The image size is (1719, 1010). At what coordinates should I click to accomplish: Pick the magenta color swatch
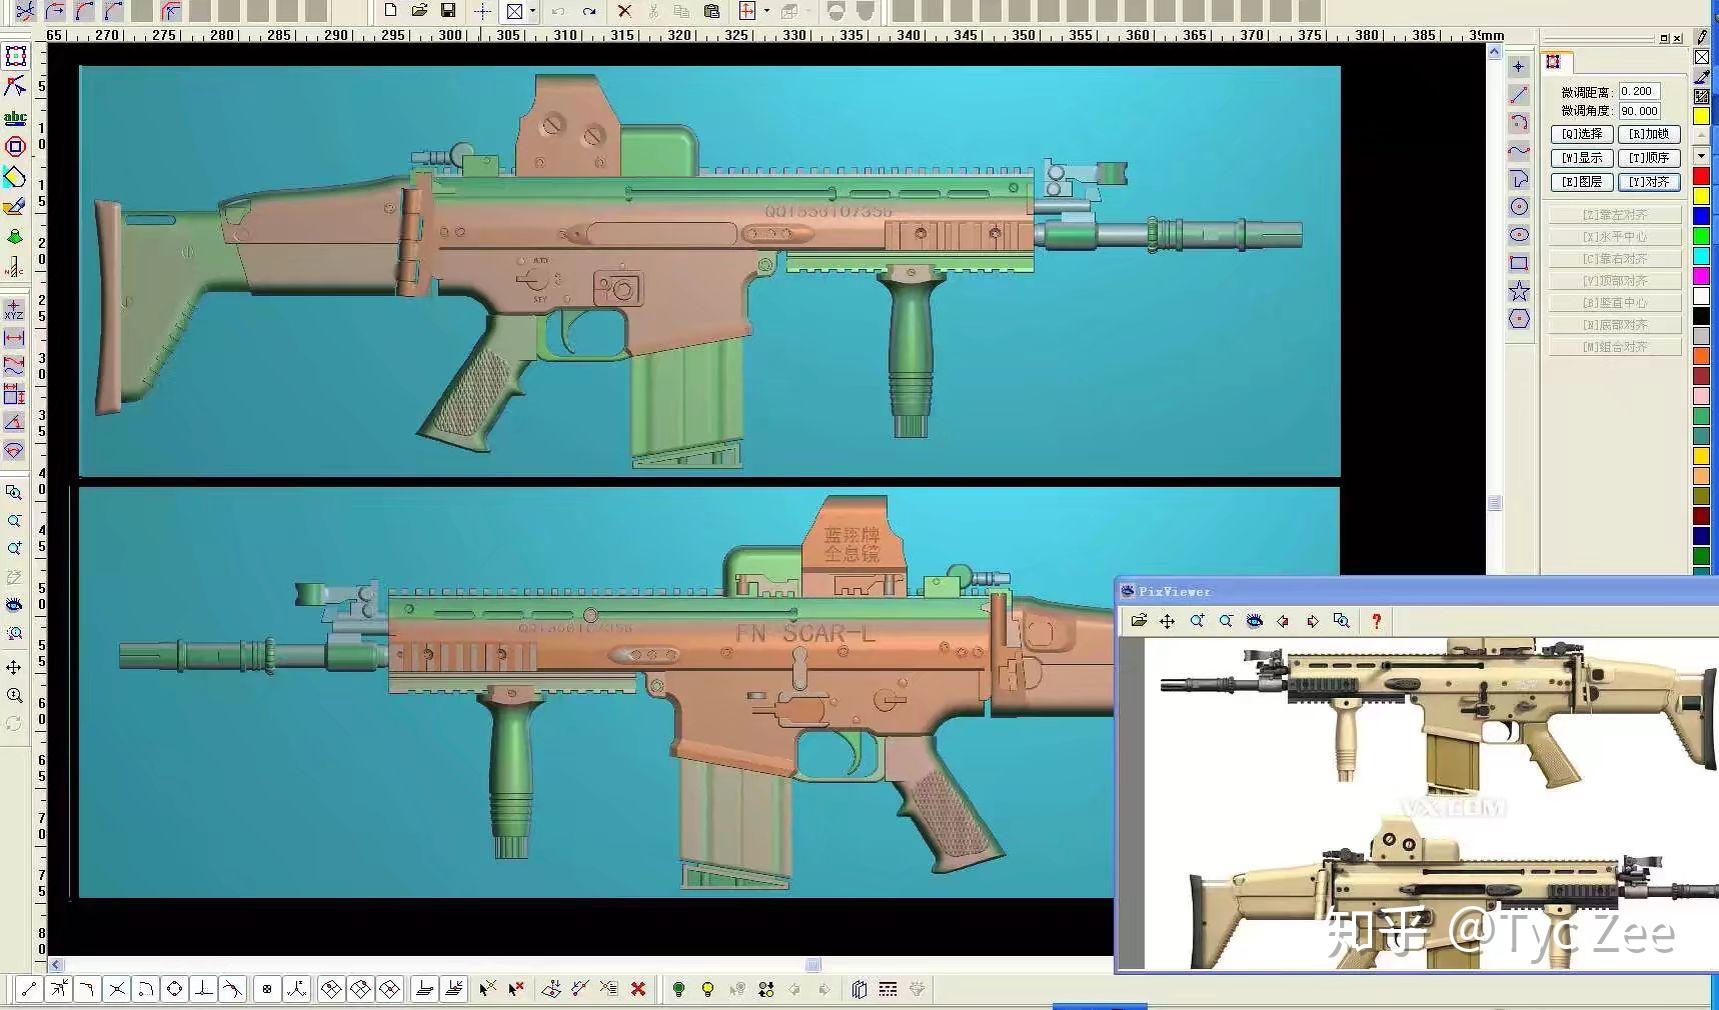click(1701, 276)
